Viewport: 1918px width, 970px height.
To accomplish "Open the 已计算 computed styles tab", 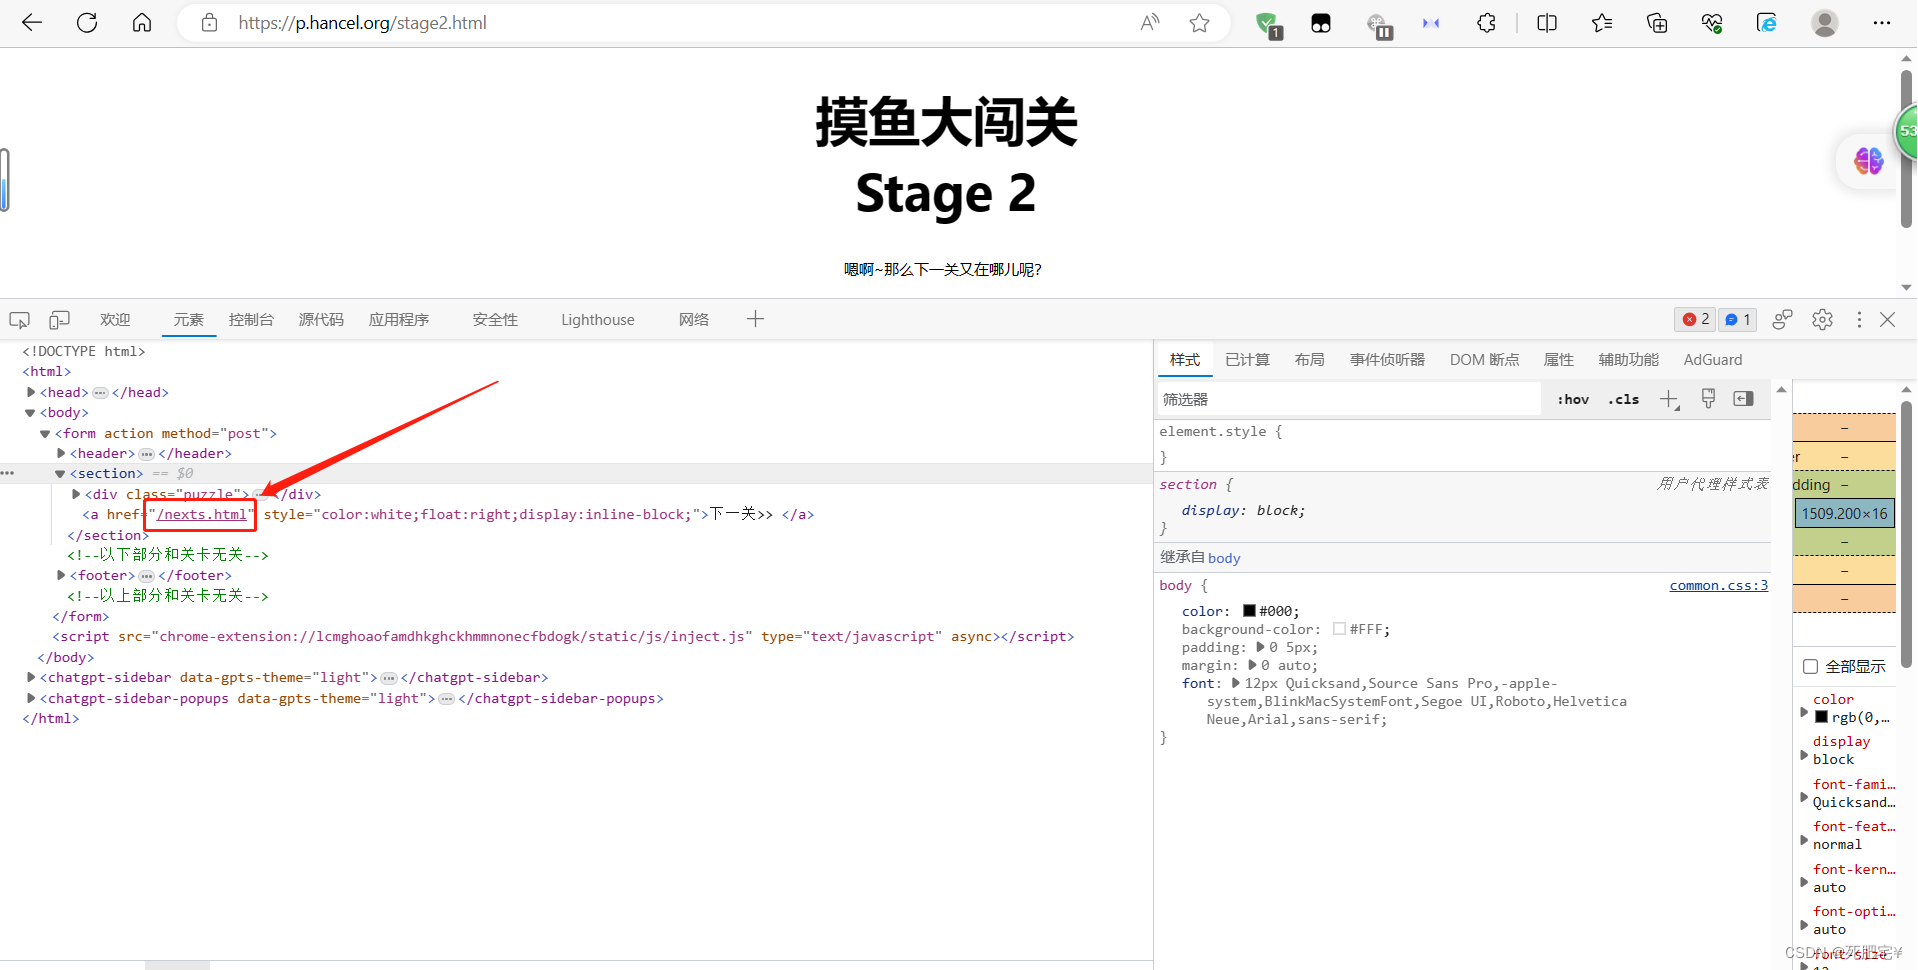I will [x=1247, y=359].
